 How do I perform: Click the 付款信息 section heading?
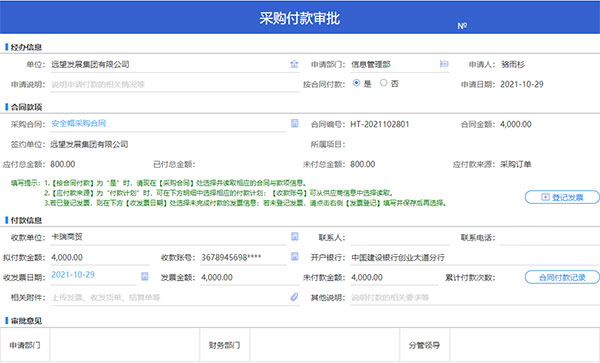pyautogui.click(x=26, y=220)
